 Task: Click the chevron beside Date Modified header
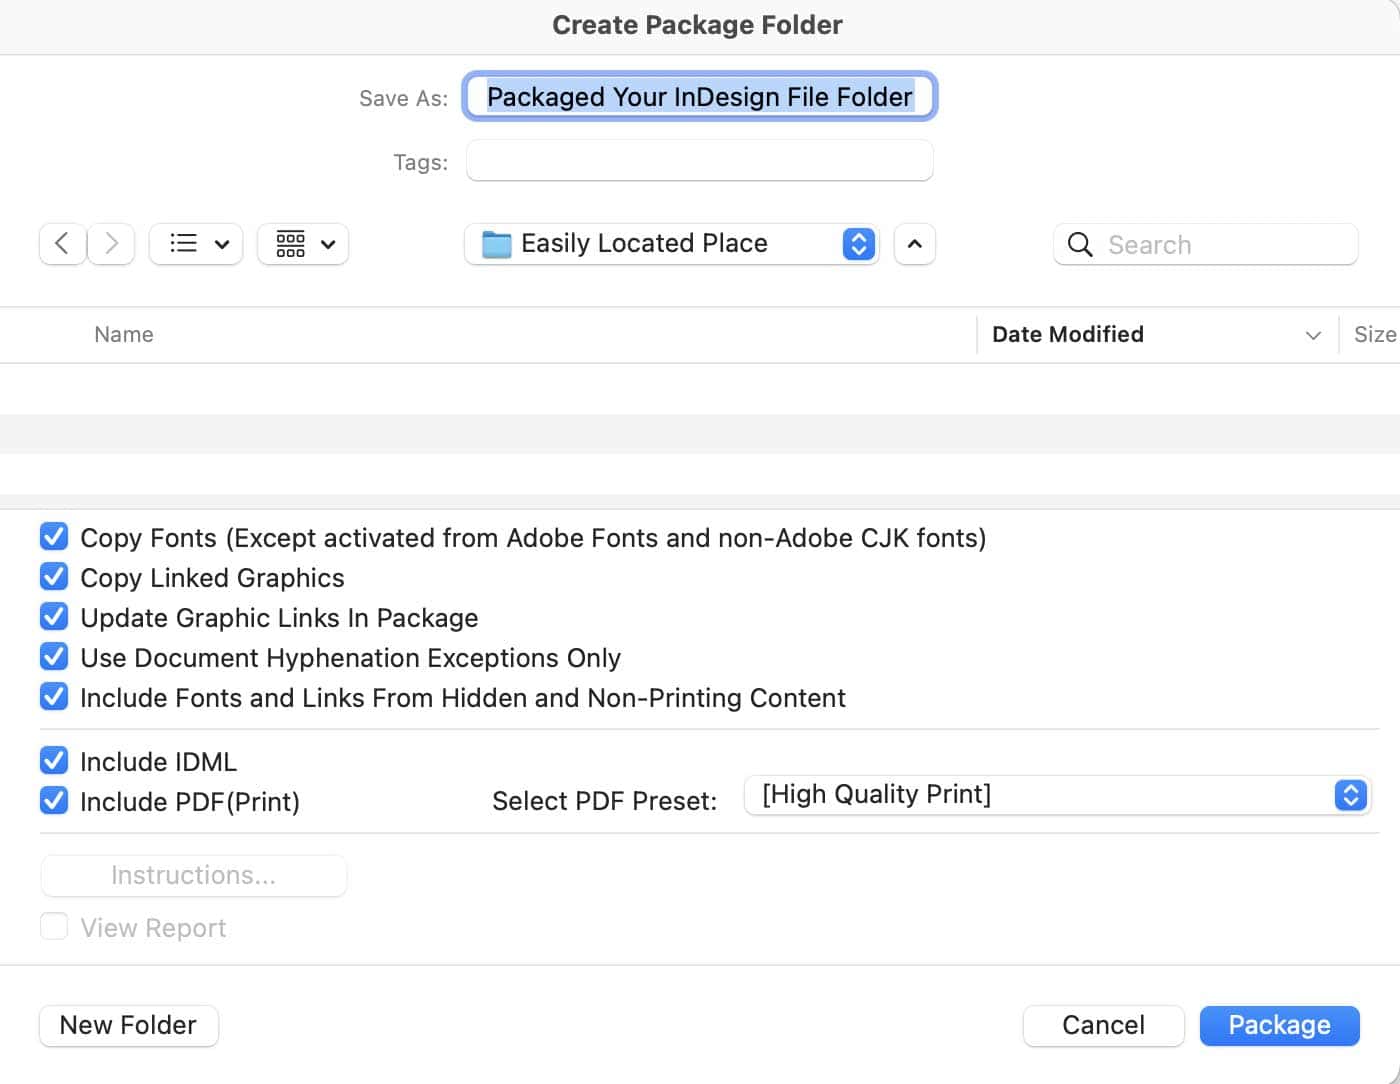[x=1312, y=335]
